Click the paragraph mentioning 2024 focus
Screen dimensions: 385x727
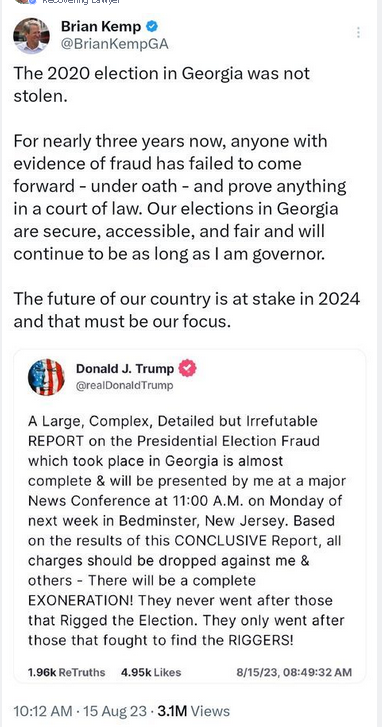(186, 310)
